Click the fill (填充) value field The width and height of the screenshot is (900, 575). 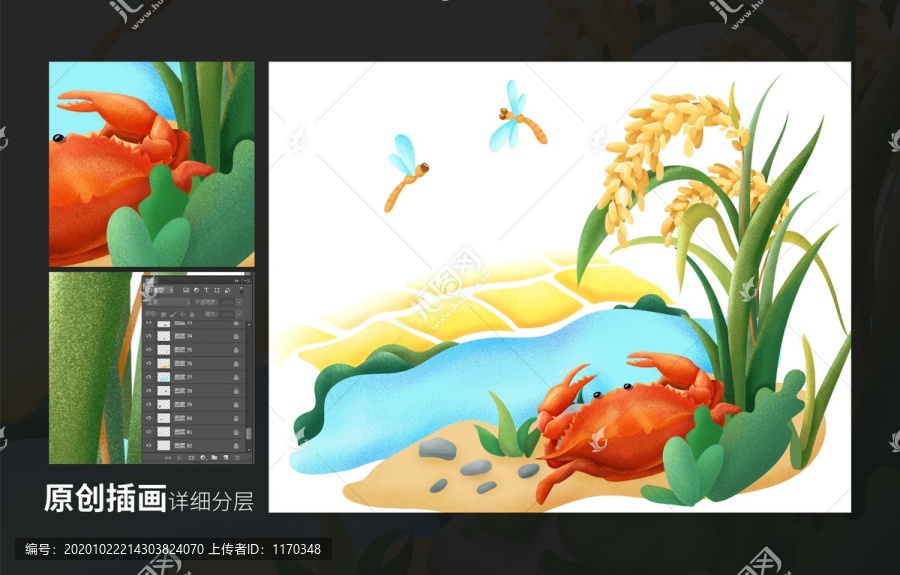(x=227, y=314)
